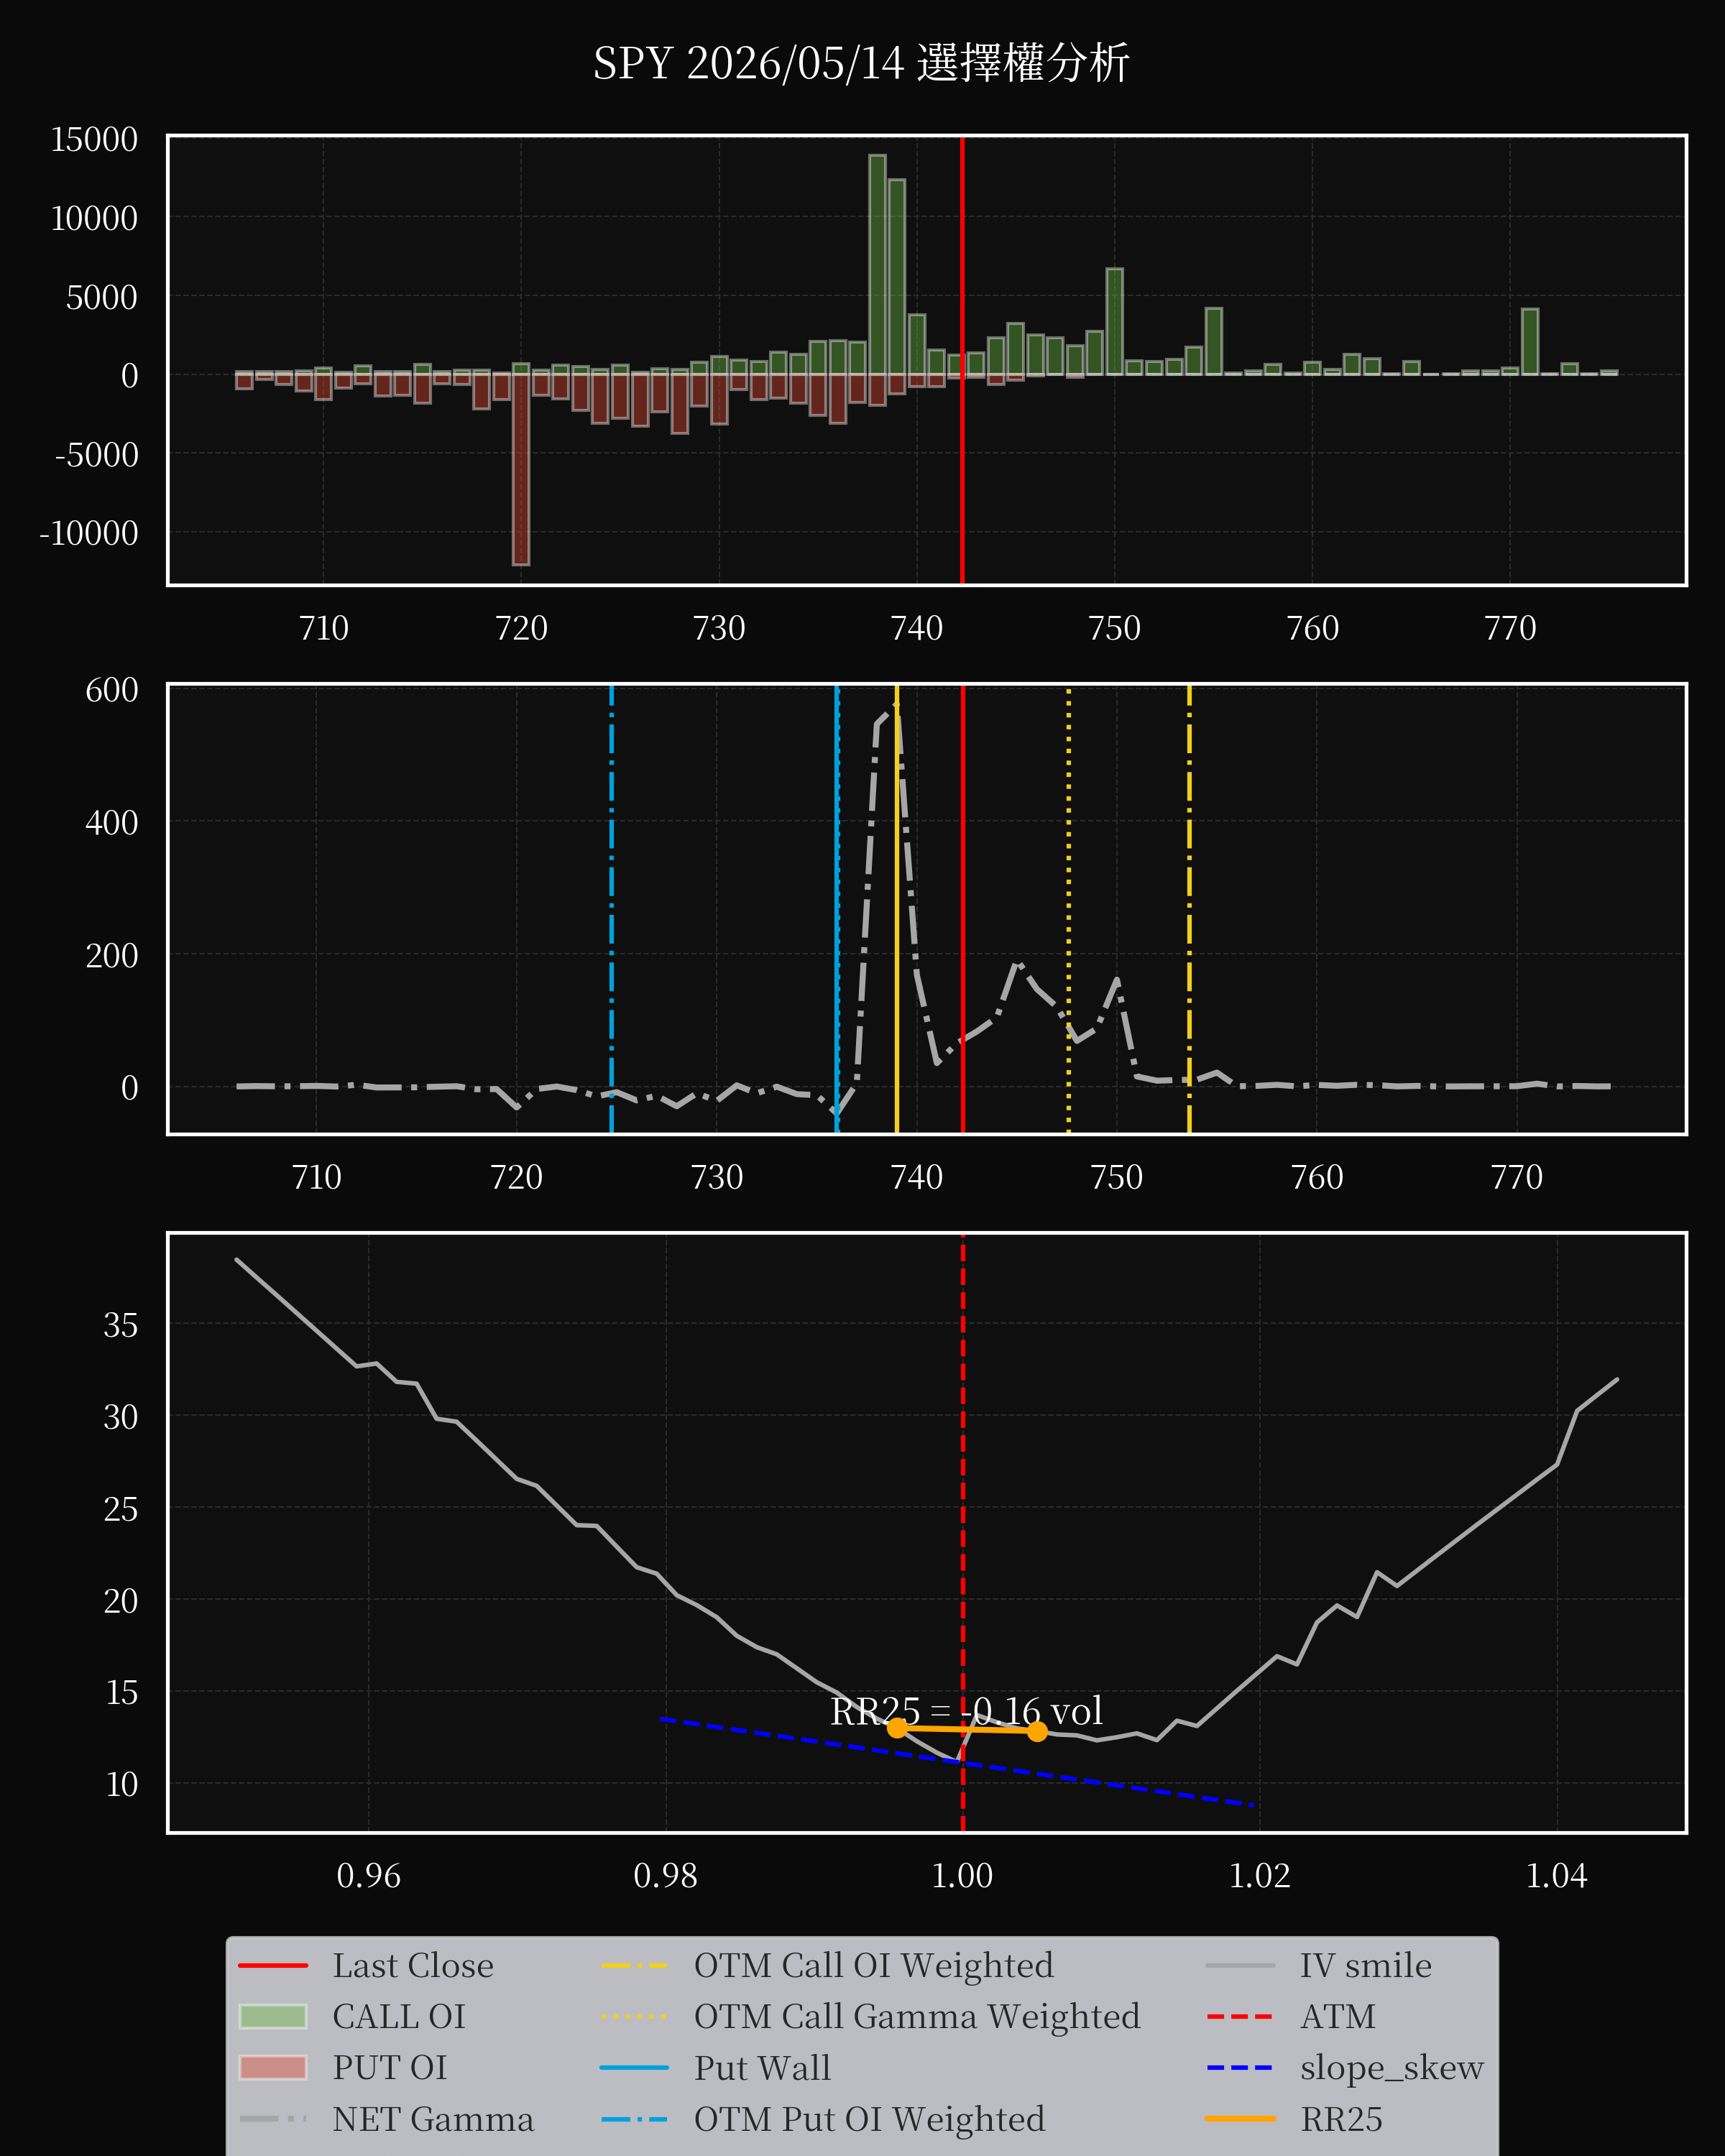
Task: Click the 15000 y-axis label in top chart
Action: click(x=94, y=139)
